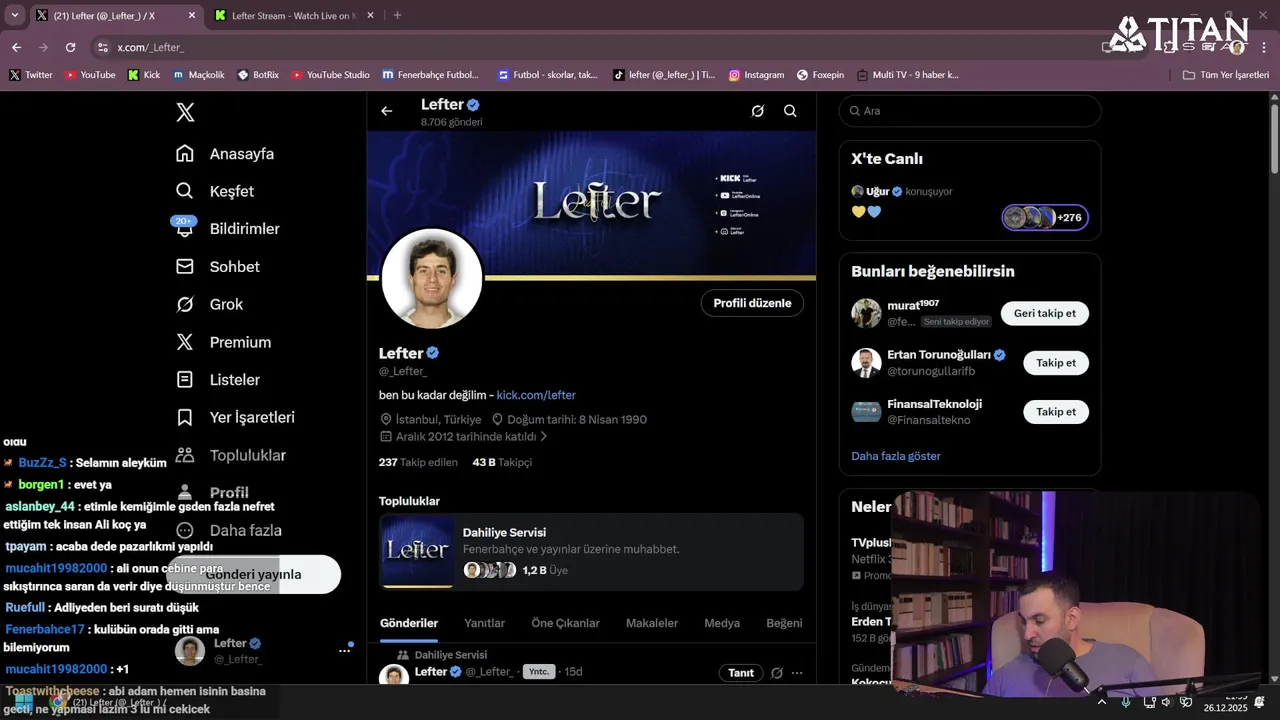Open 237 Takip edilen list

[x=418, y=462]
